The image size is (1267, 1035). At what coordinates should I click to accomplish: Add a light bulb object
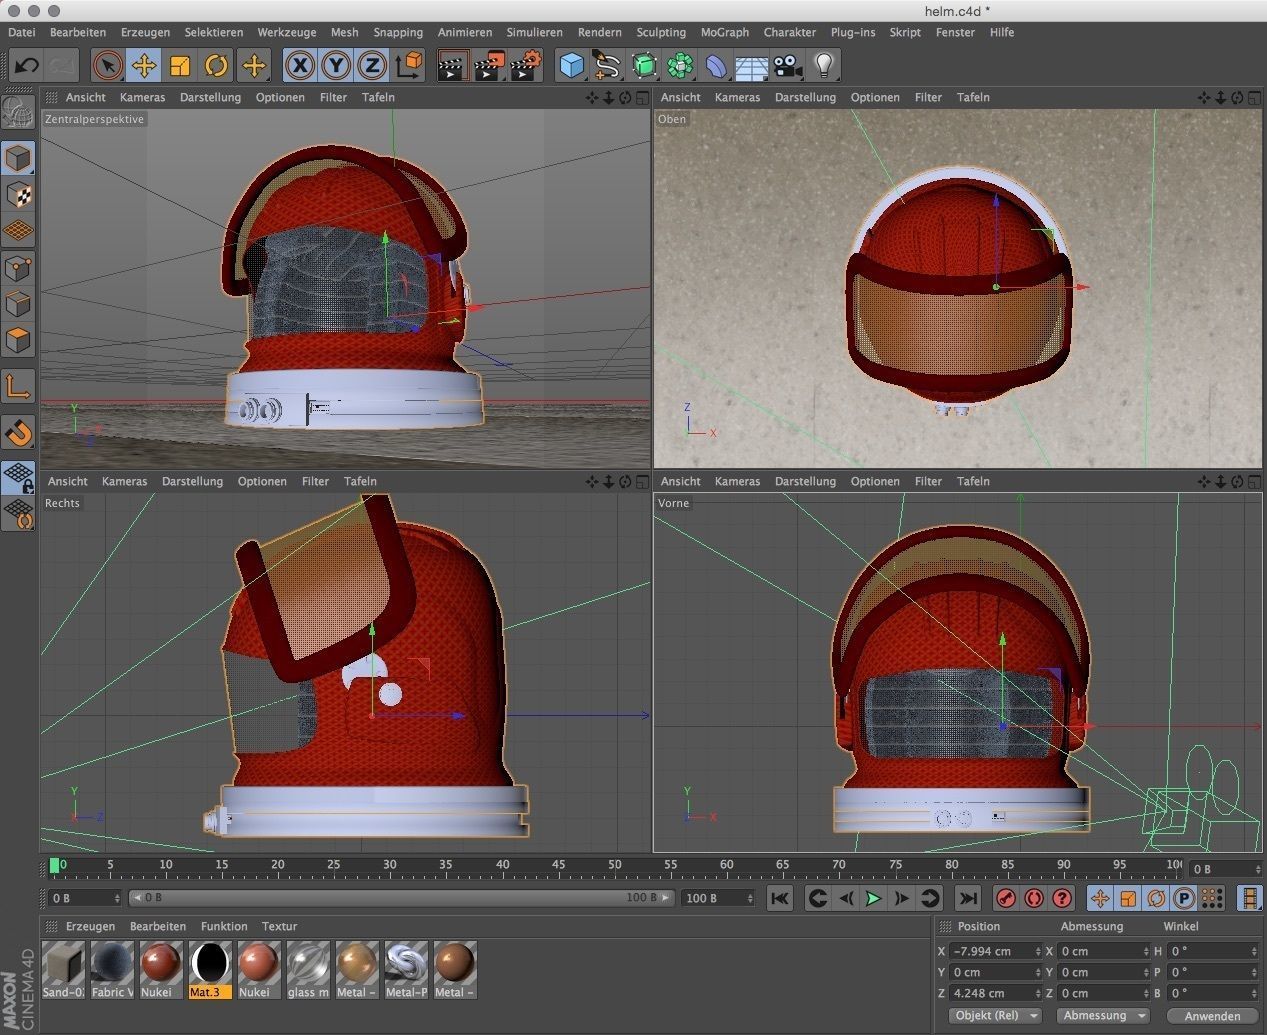(x=823, y=66)
